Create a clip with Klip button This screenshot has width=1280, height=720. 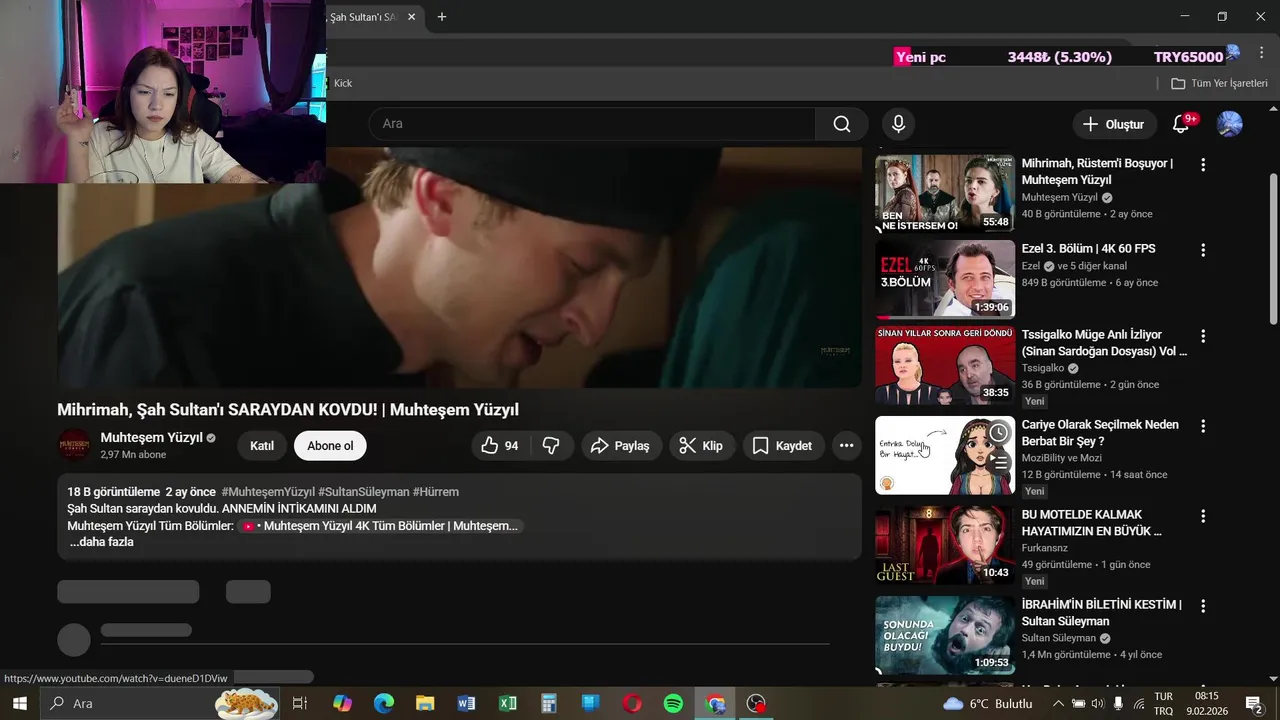pyautogui.click(x=701, y=446)
